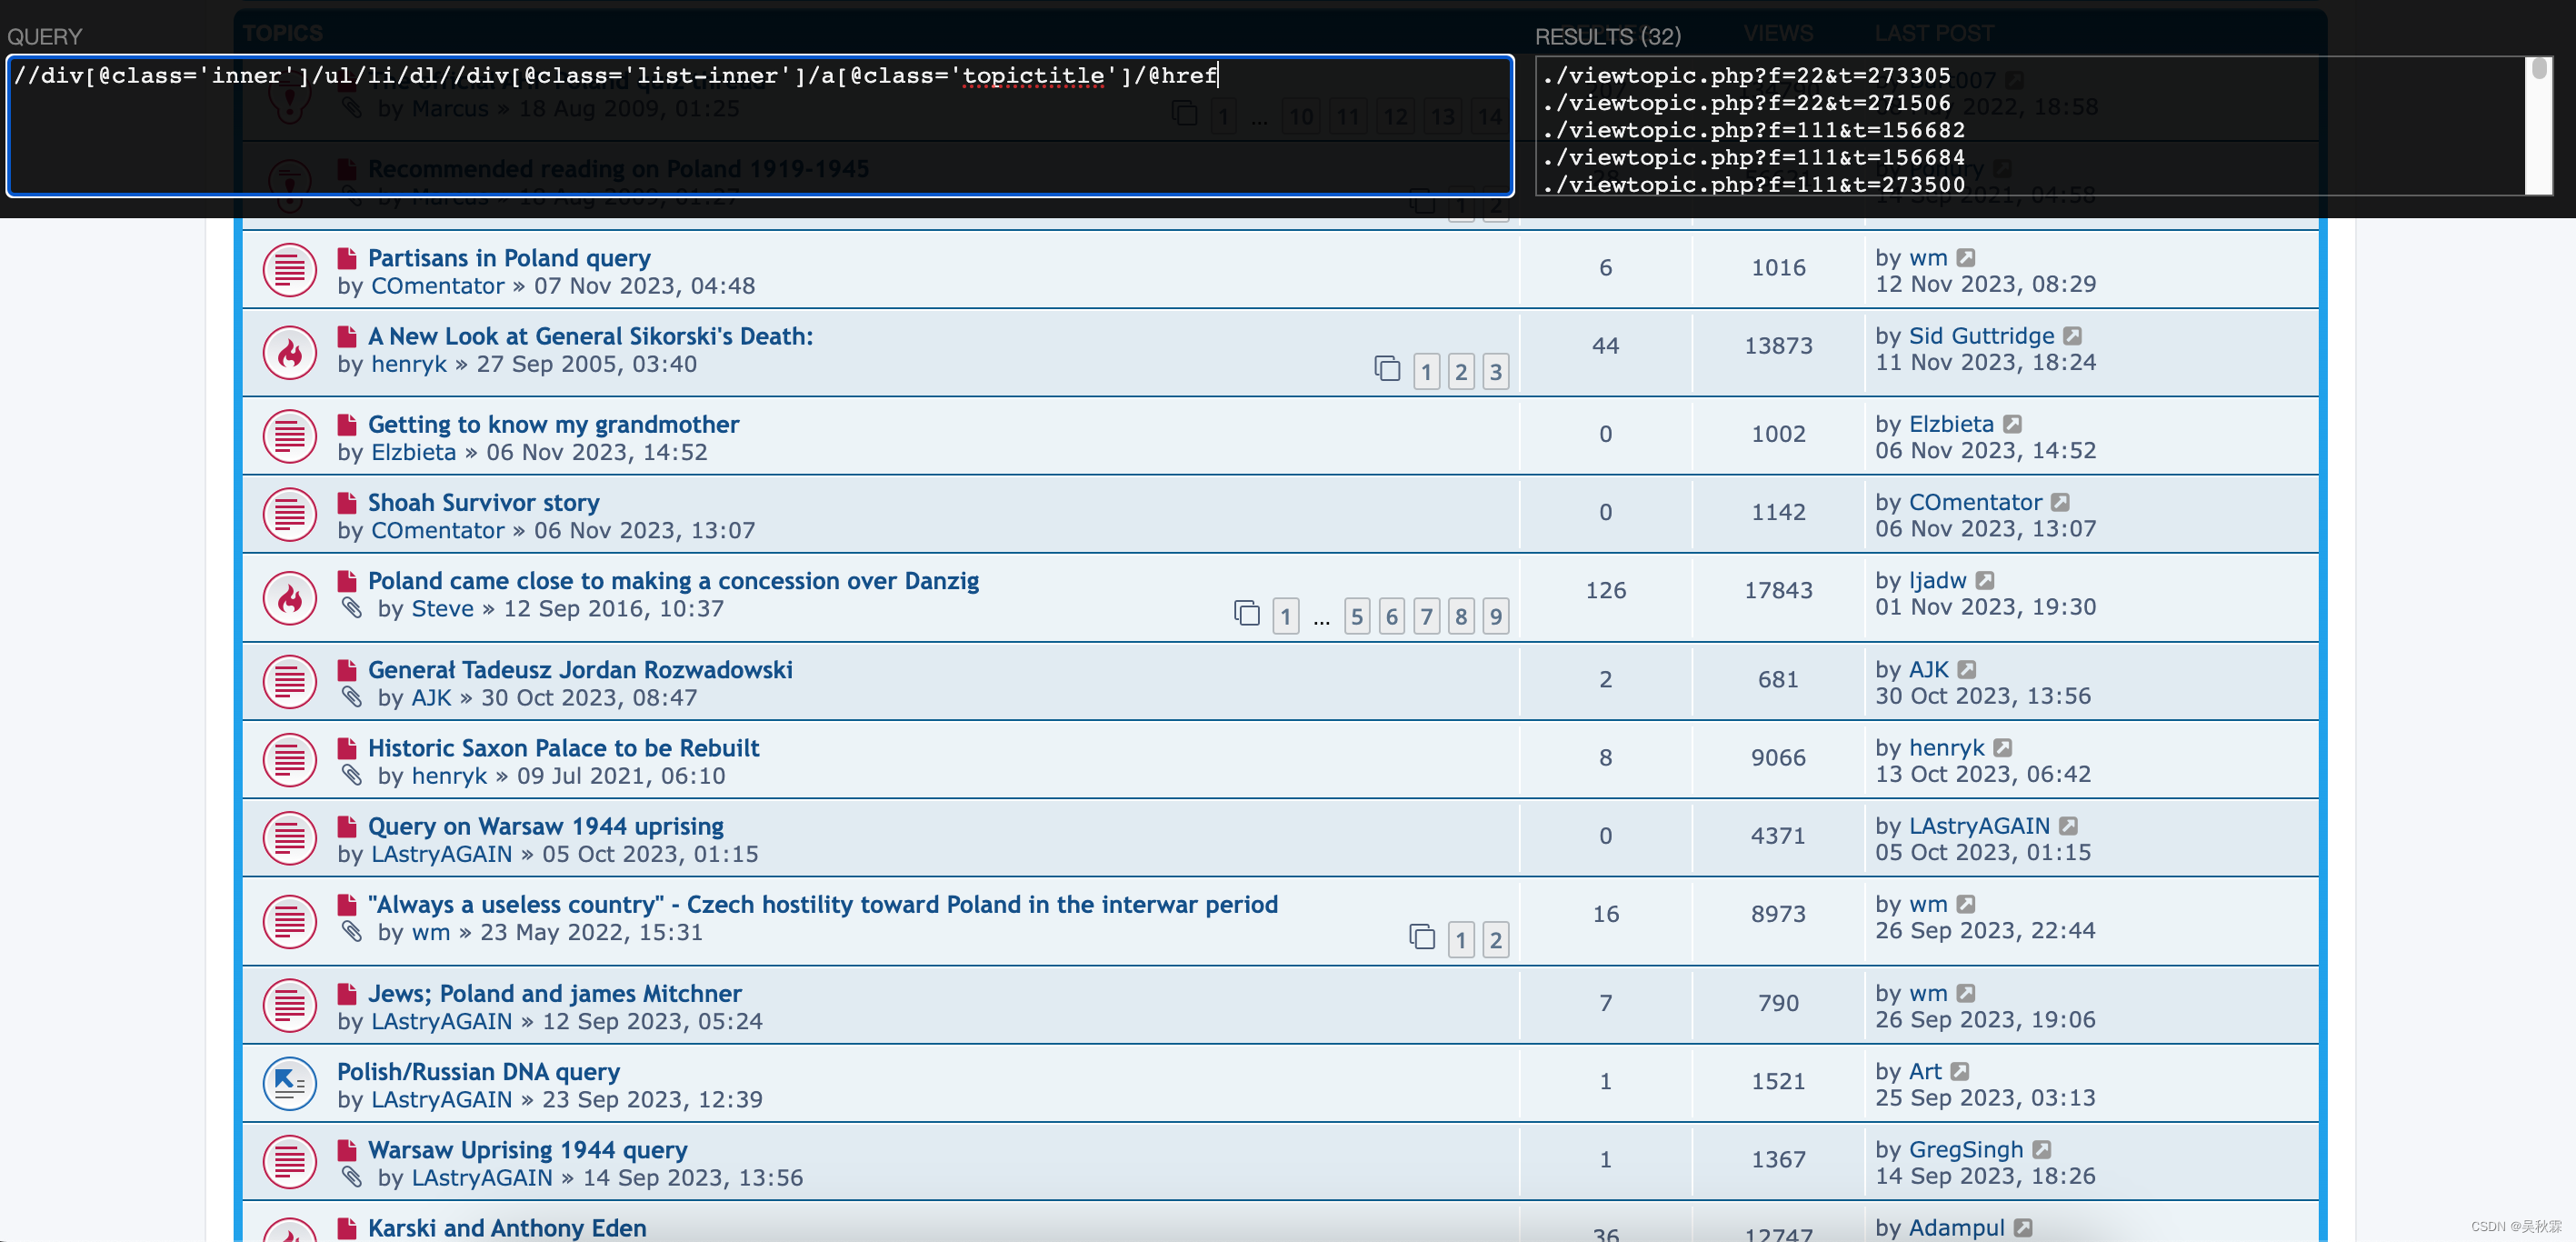Image resolution: width=2576 pixels, height=1242 pixels.
Task: Open A New Look at General Sikorski's Death topic
Action: (591, 336)
